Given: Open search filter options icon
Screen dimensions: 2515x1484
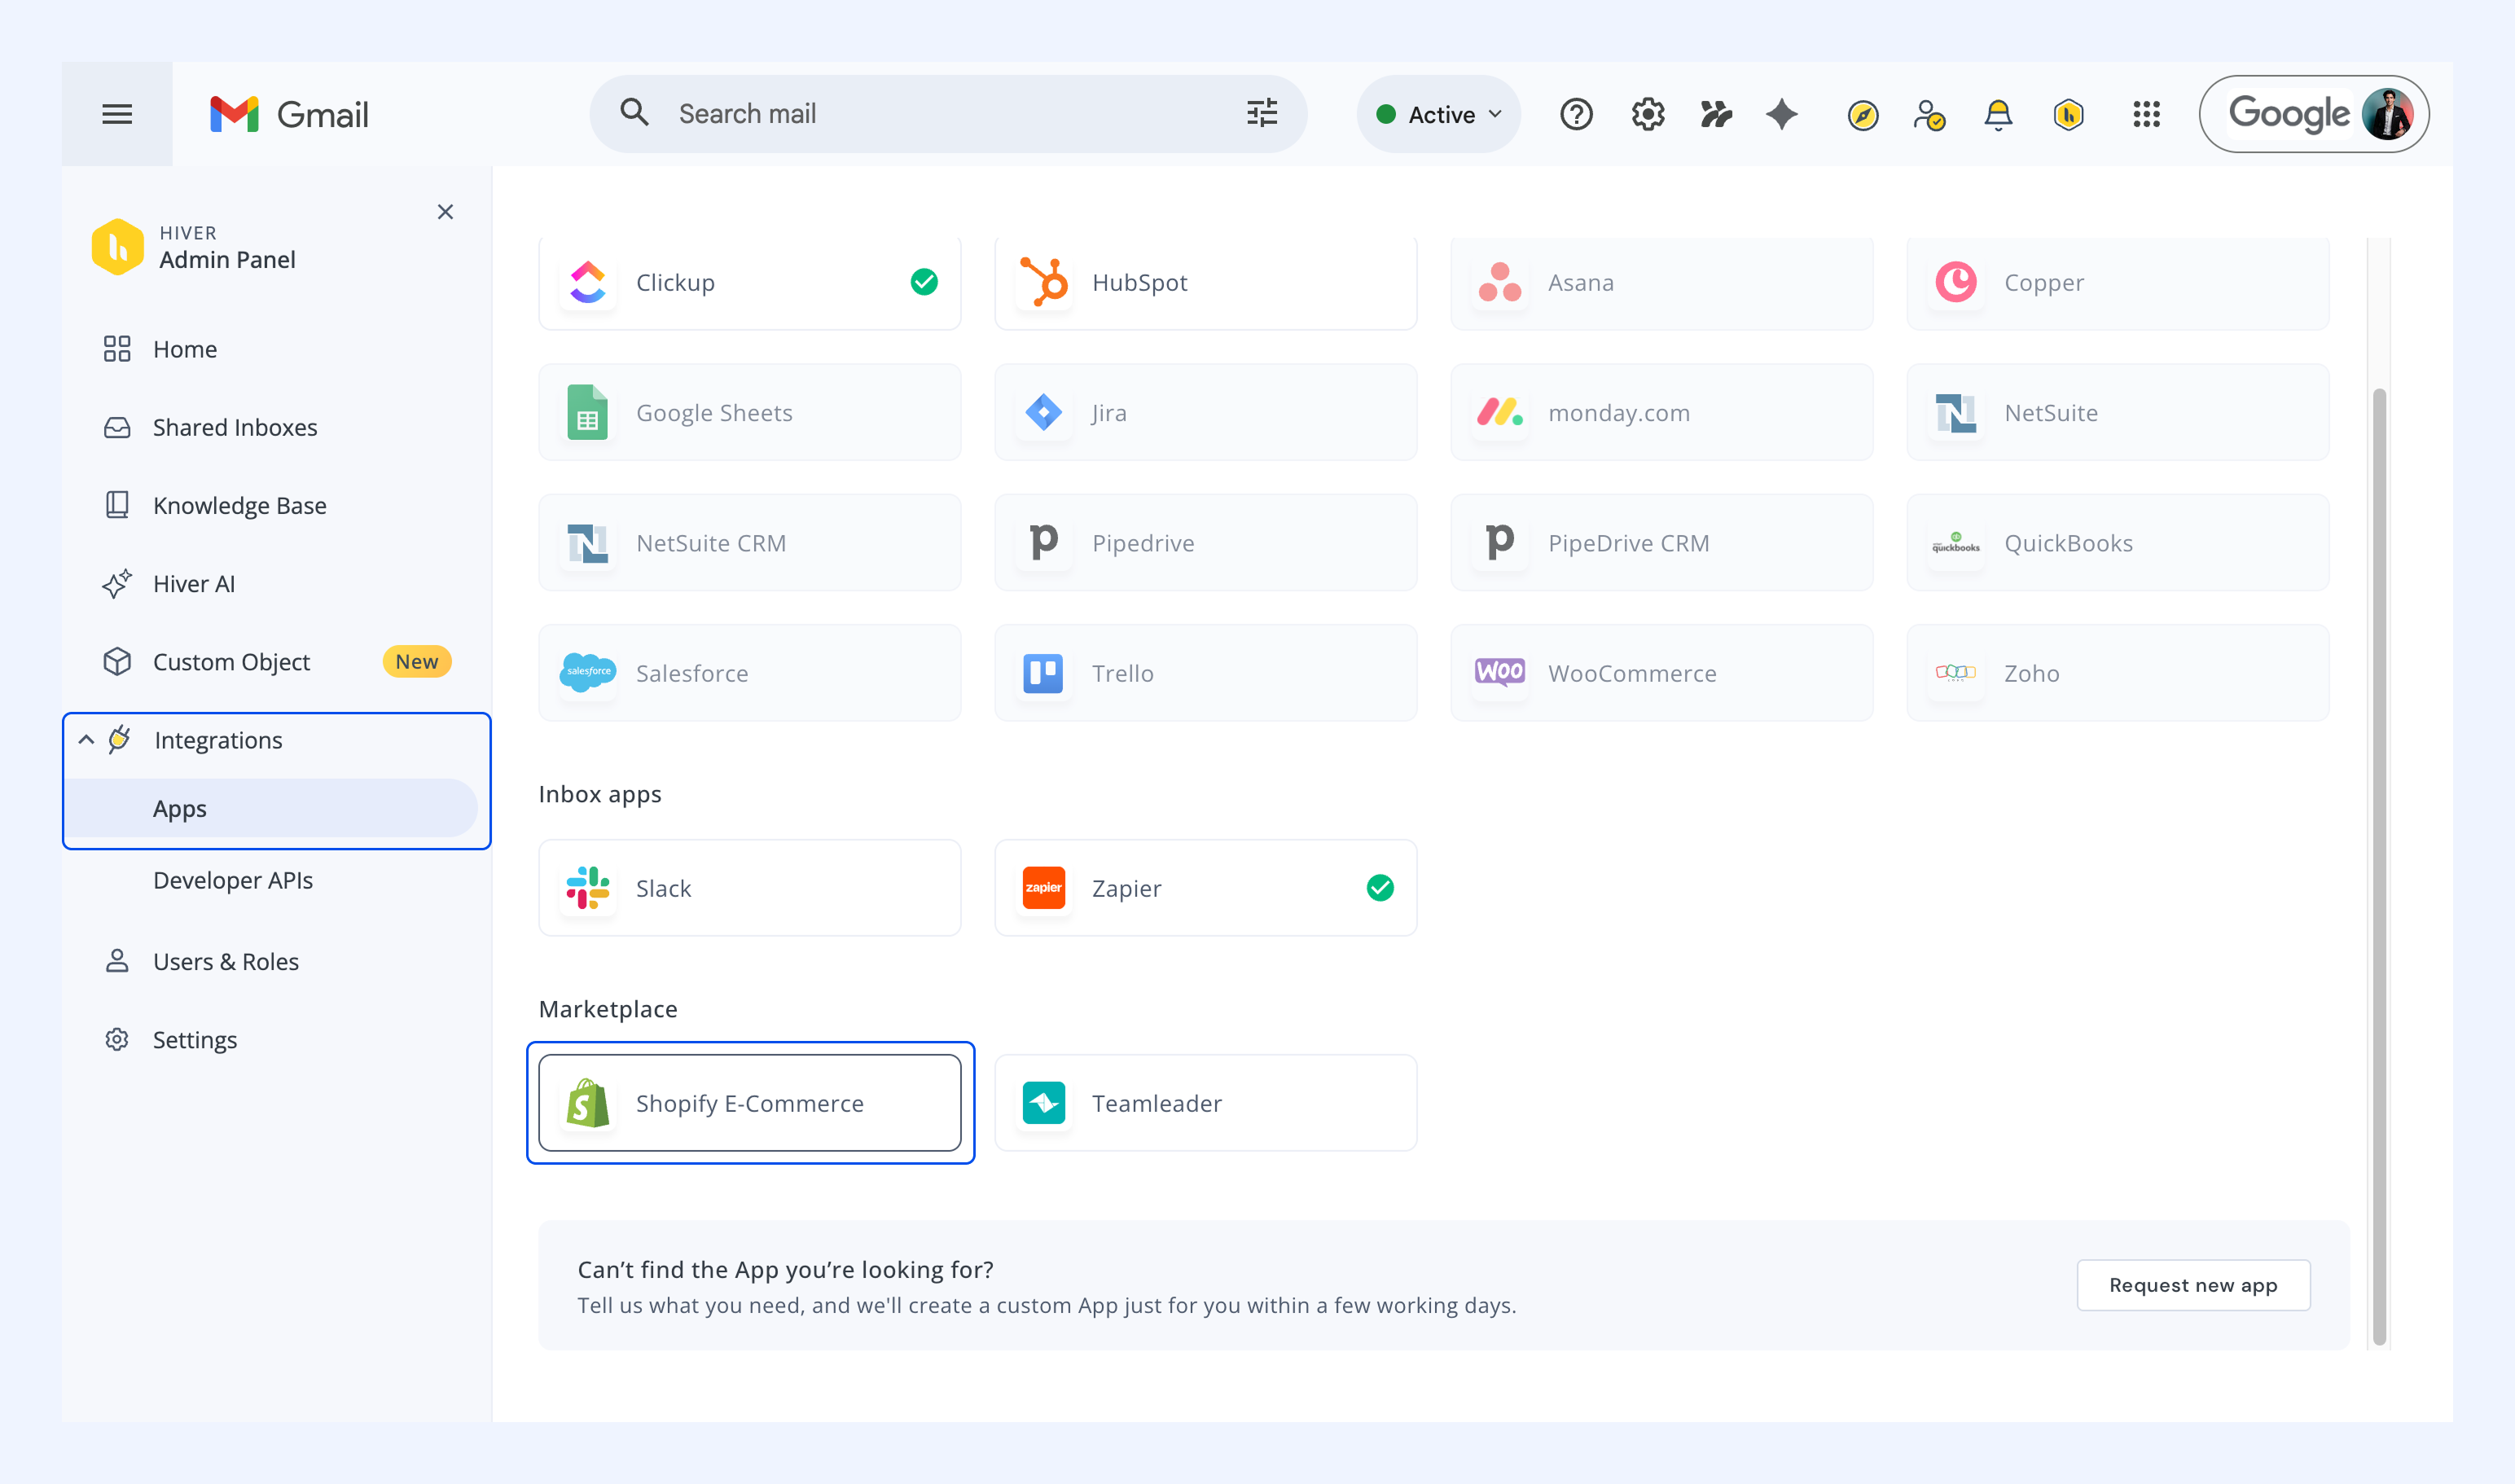Looking at the screenshot, I should coord(1262,113).
